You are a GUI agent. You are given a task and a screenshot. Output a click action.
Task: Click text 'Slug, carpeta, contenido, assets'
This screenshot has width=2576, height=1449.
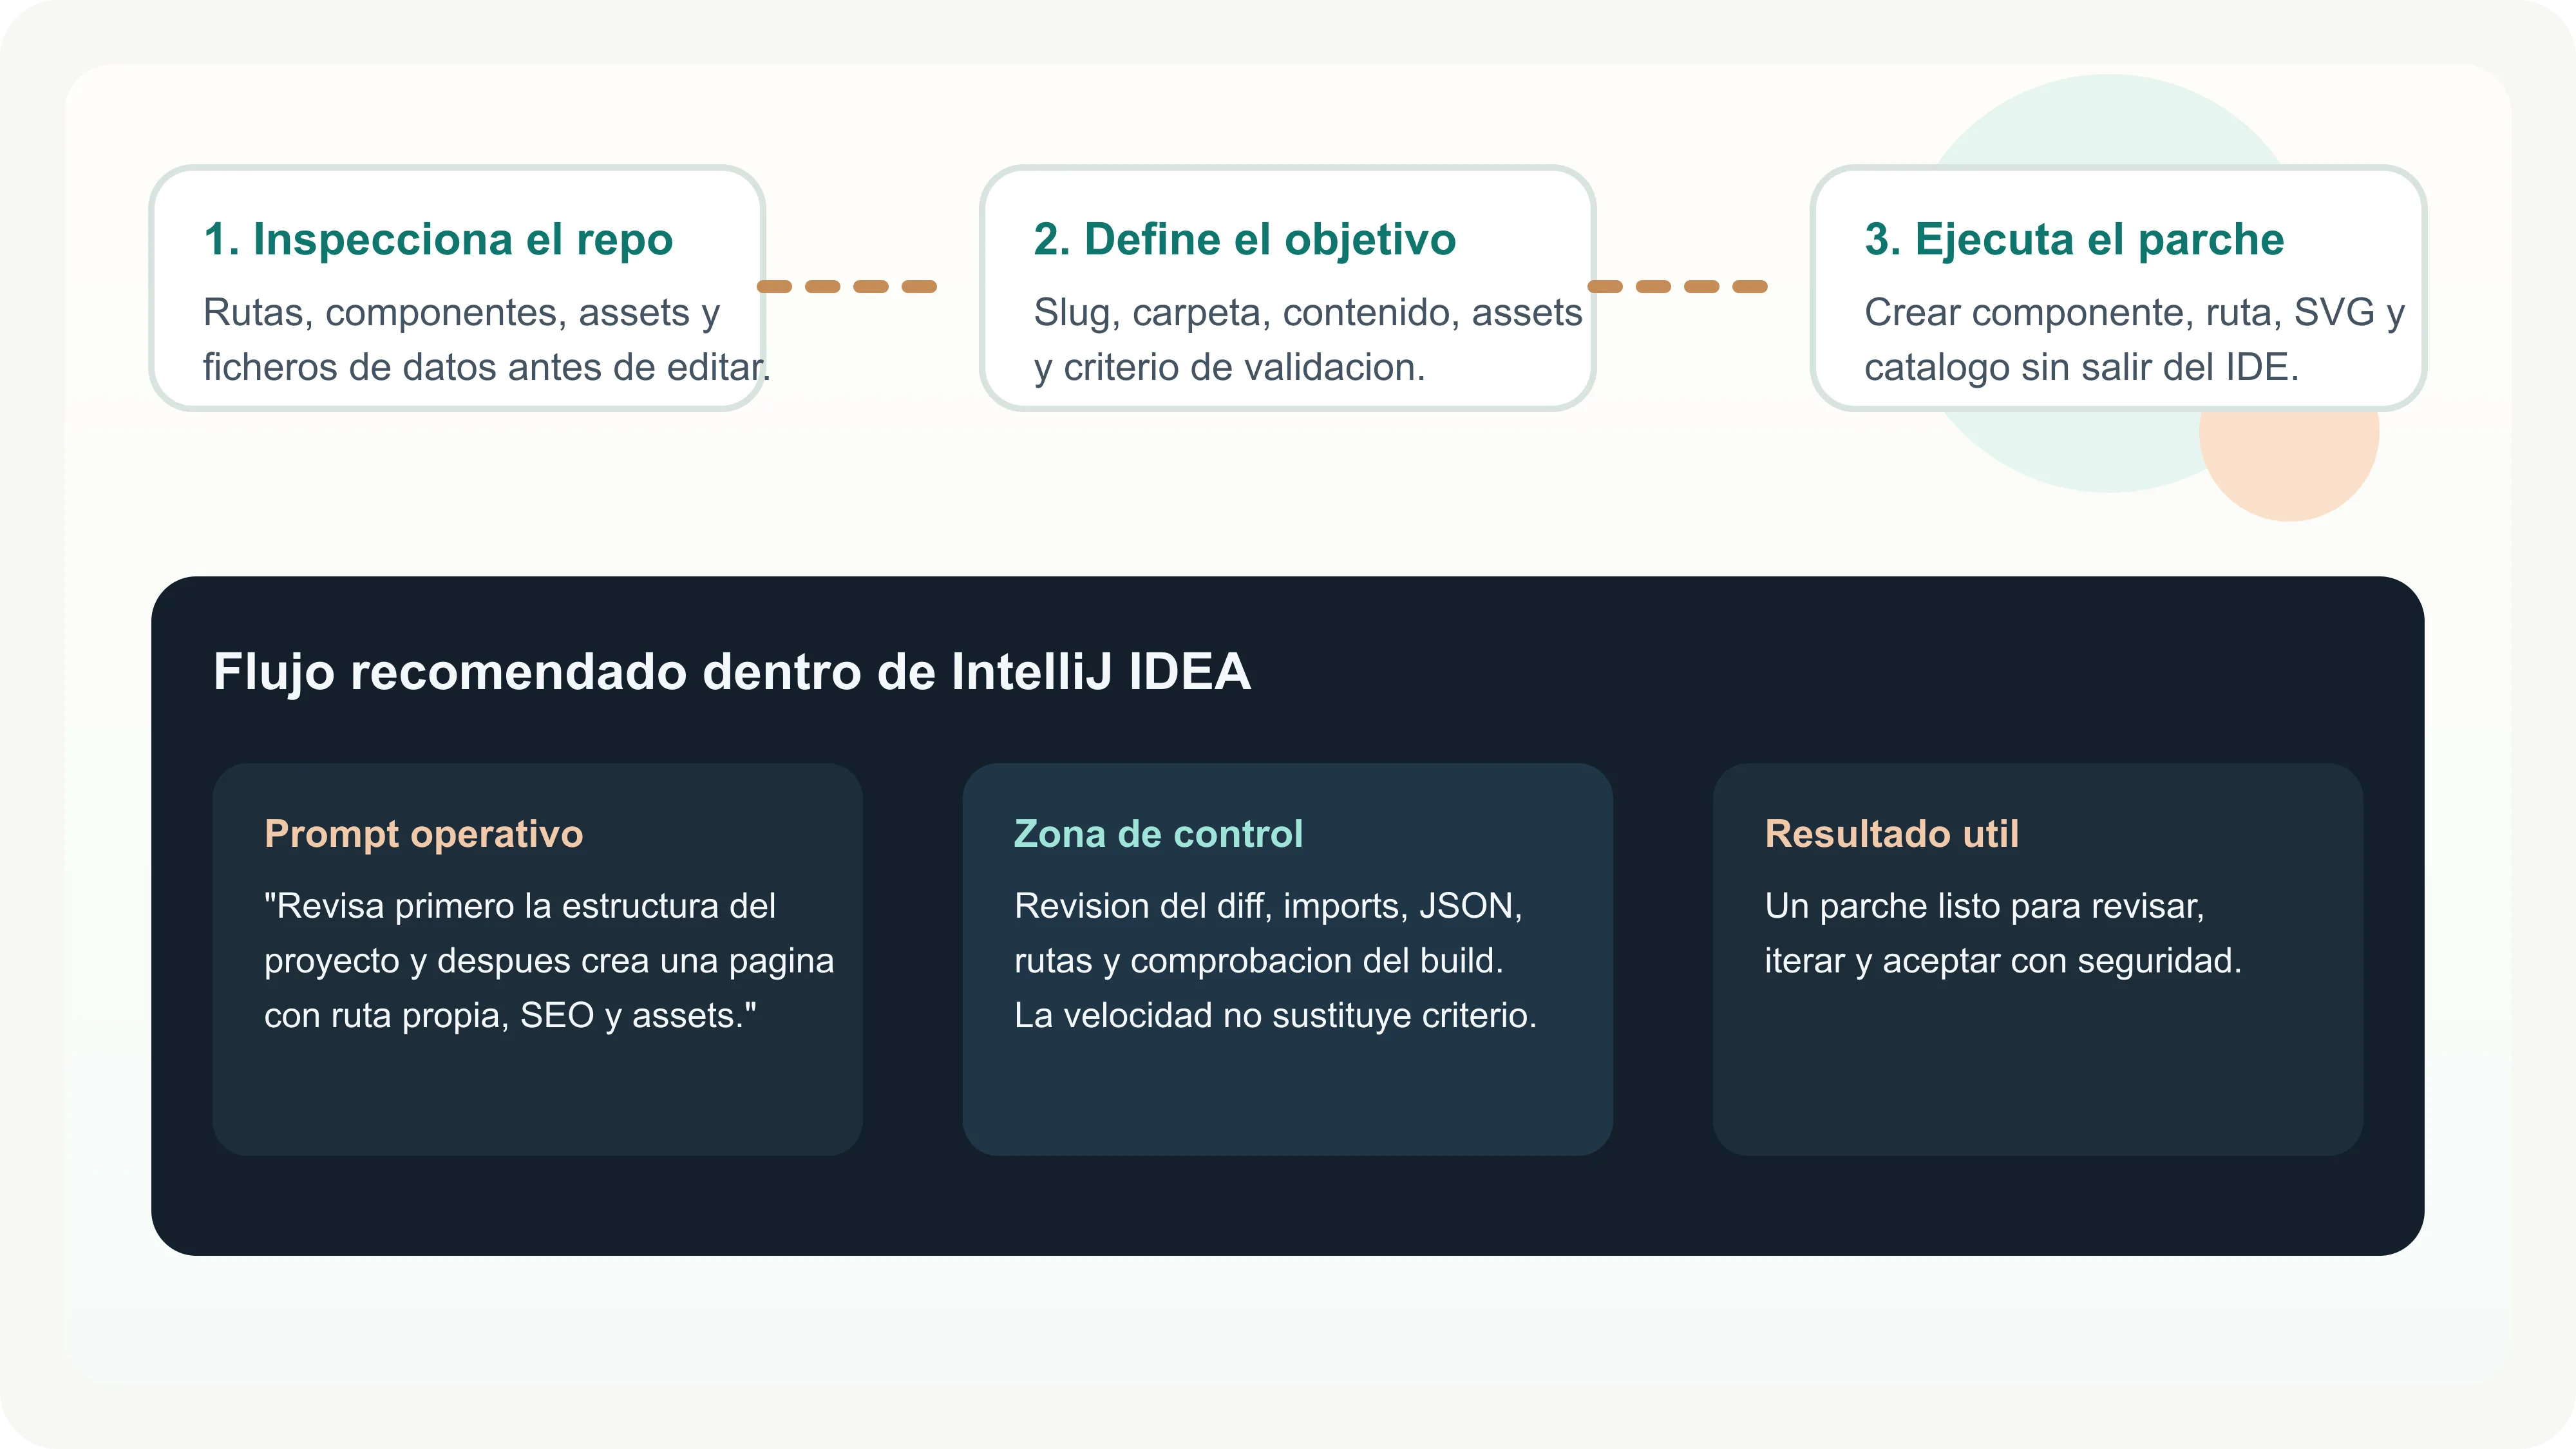1308,313
